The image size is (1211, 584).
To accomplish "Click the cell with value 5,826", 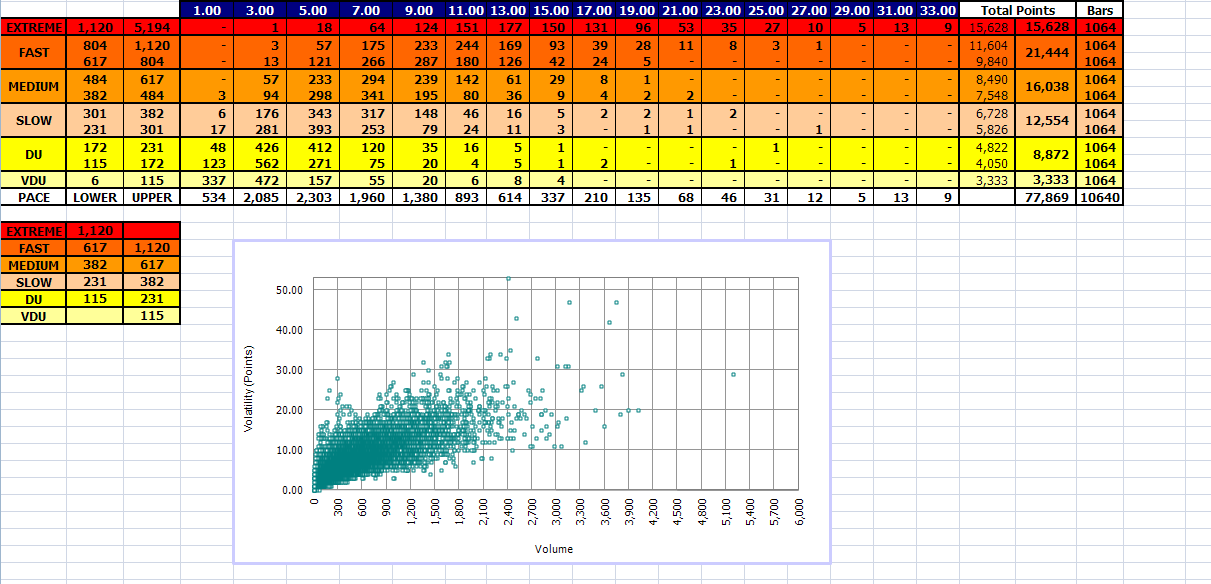I will [x=987, y=129].
